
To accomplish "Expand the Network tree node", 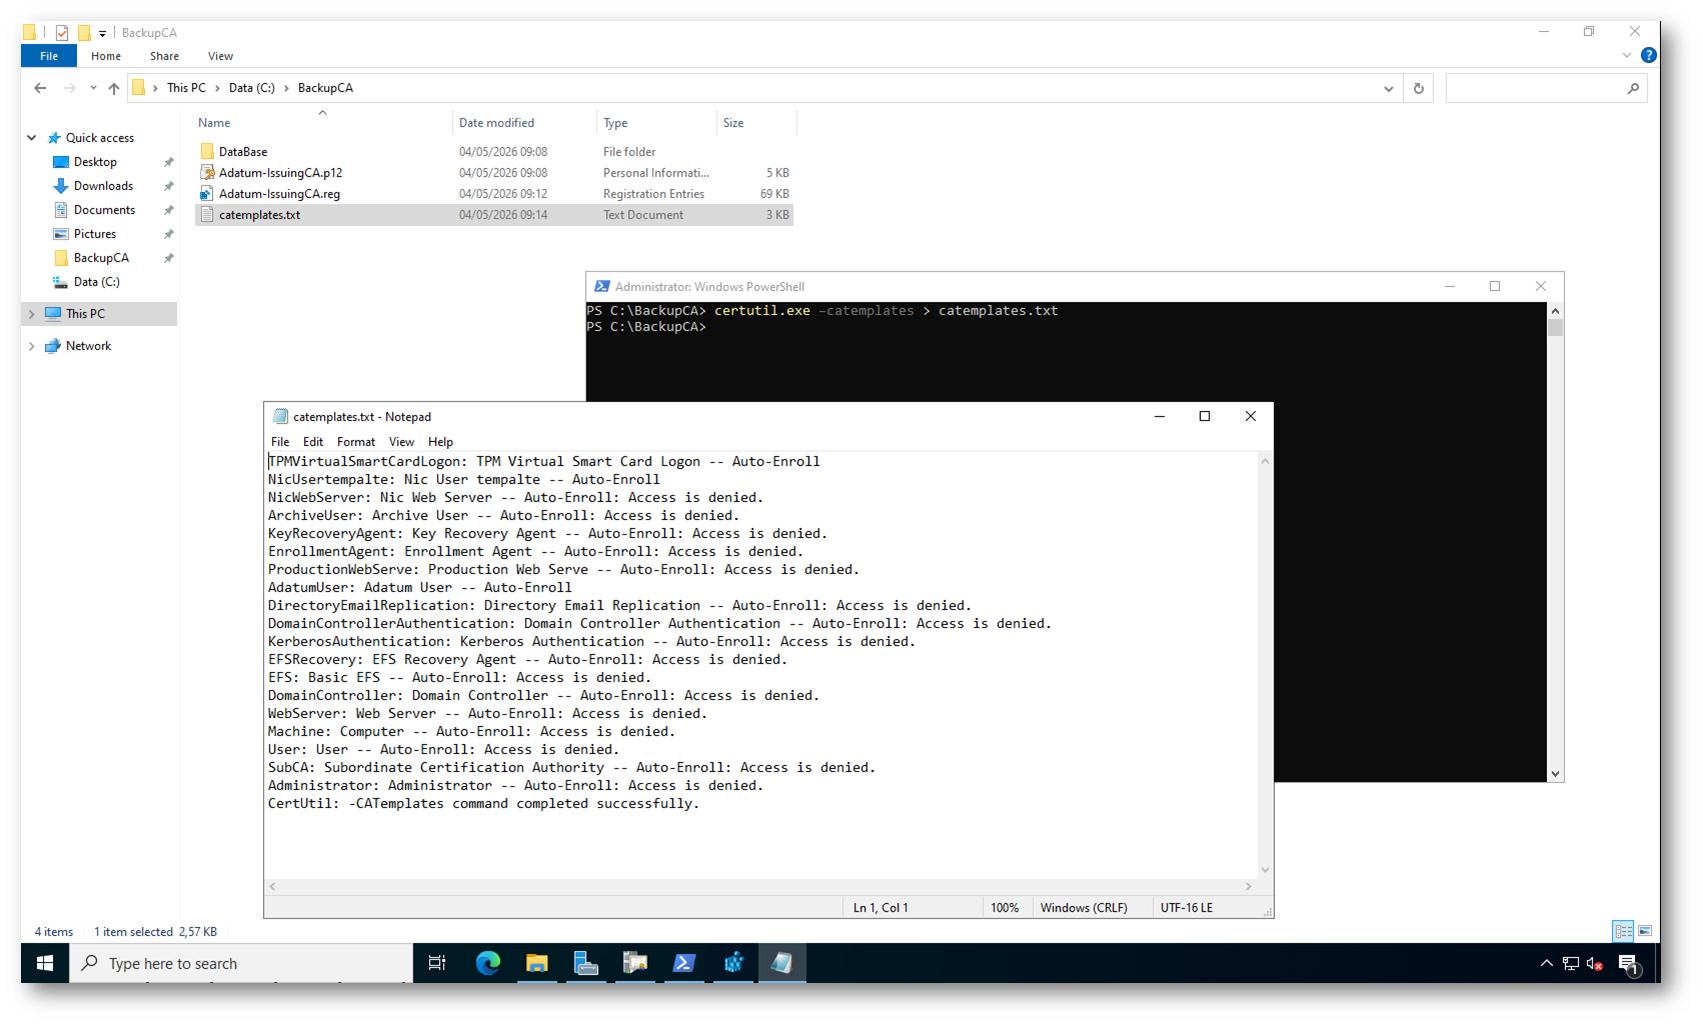I will coord(32,346).
